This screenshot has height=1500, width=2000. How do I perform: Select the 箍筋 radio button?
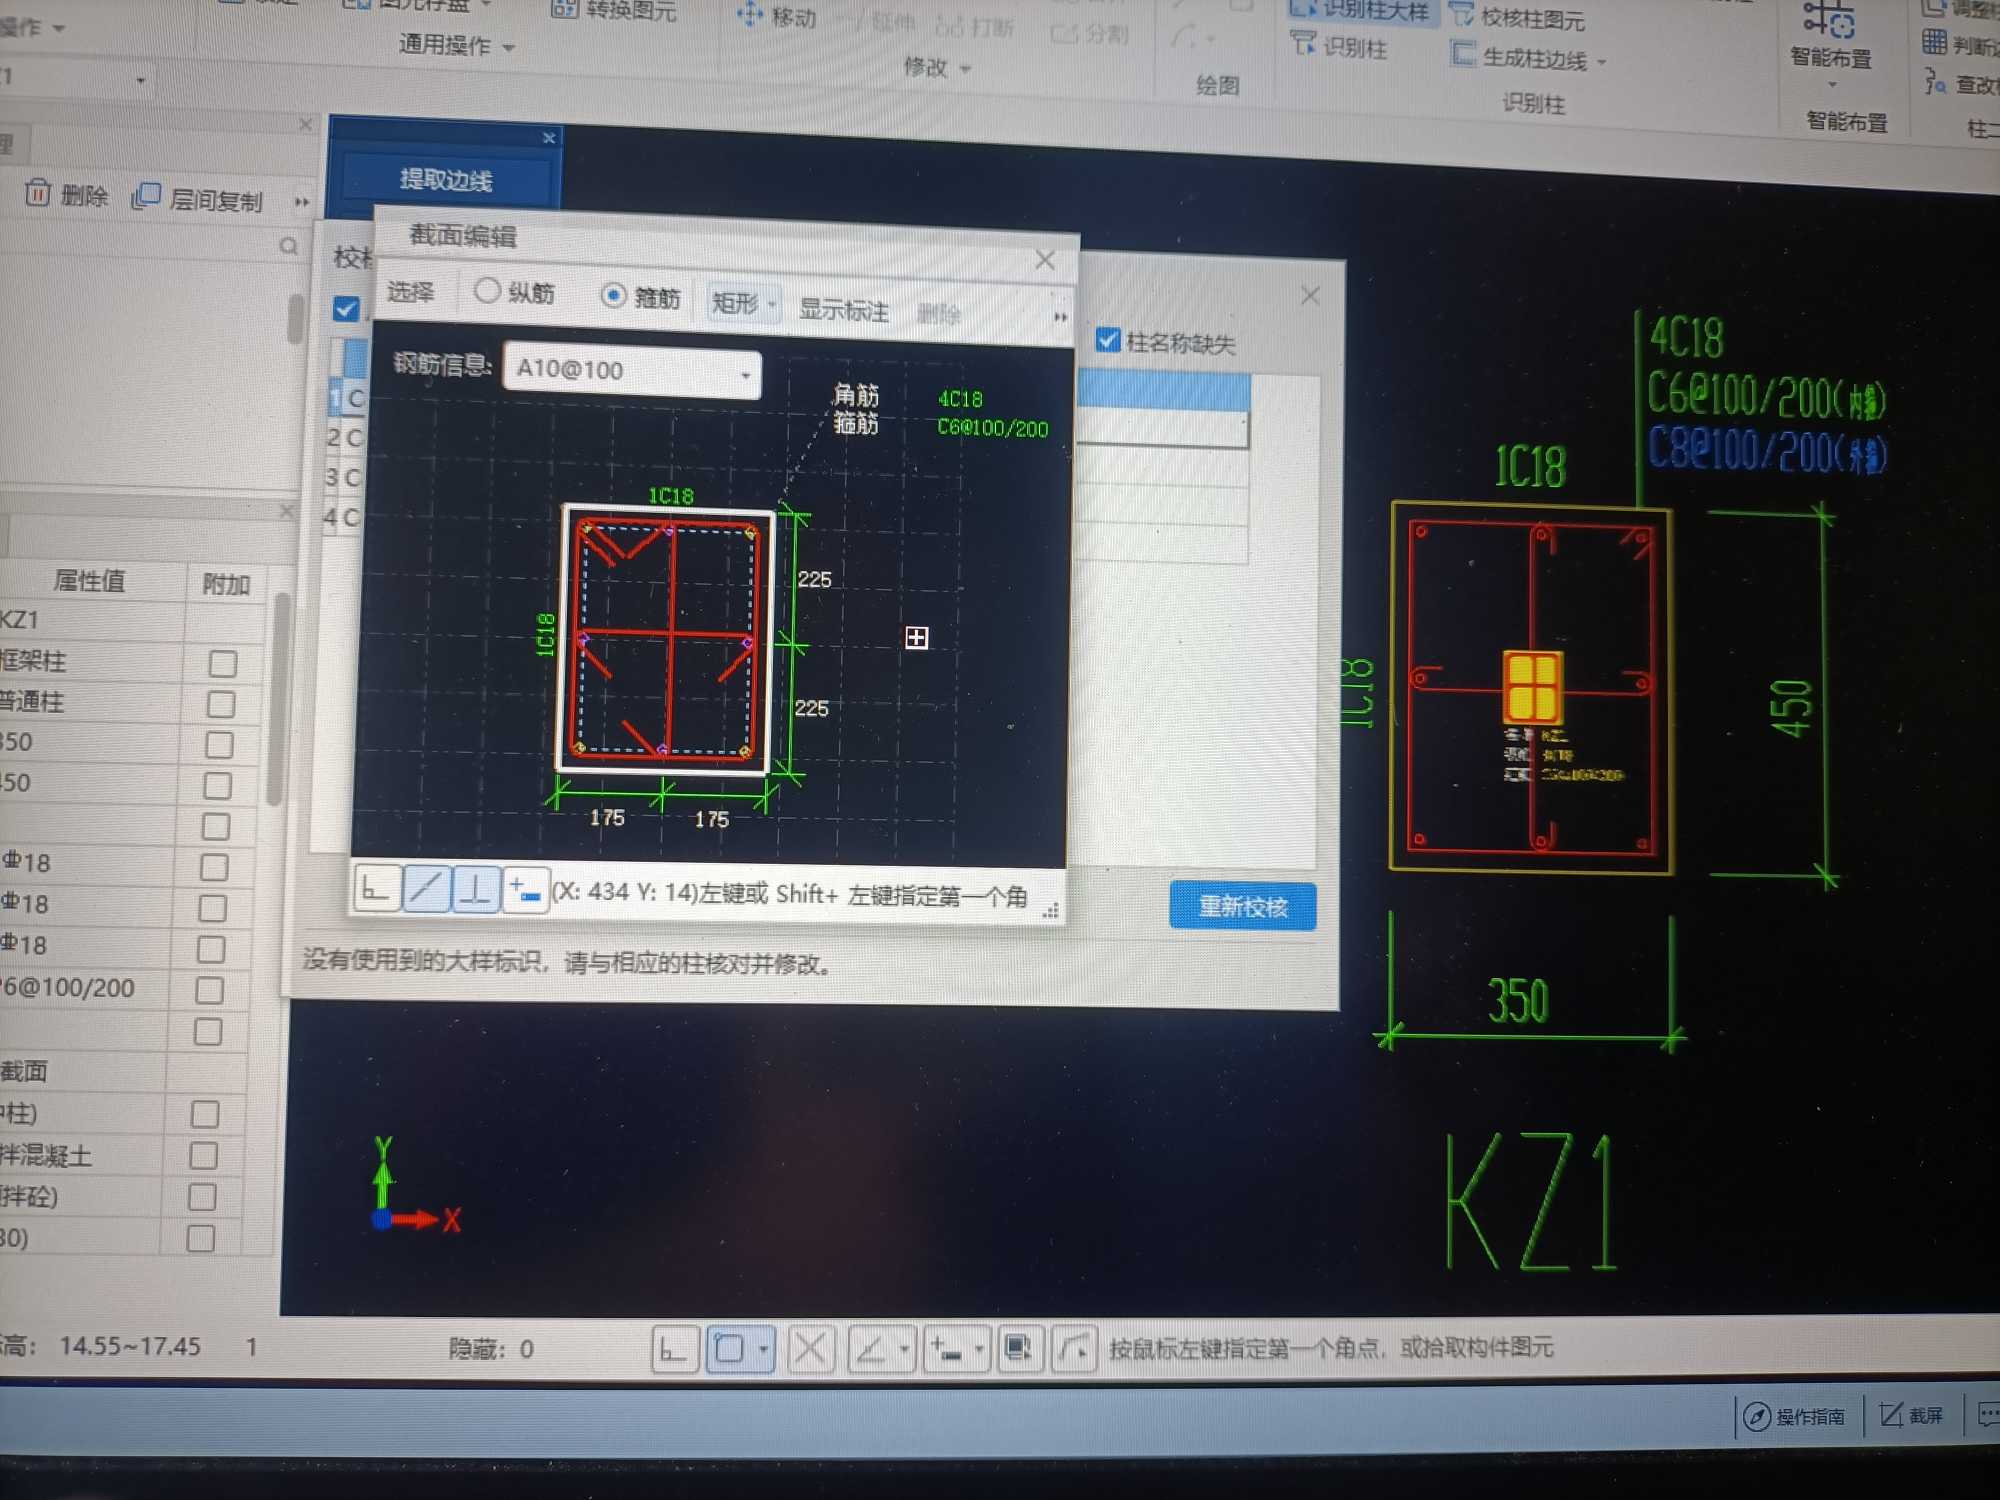(613, 296)
